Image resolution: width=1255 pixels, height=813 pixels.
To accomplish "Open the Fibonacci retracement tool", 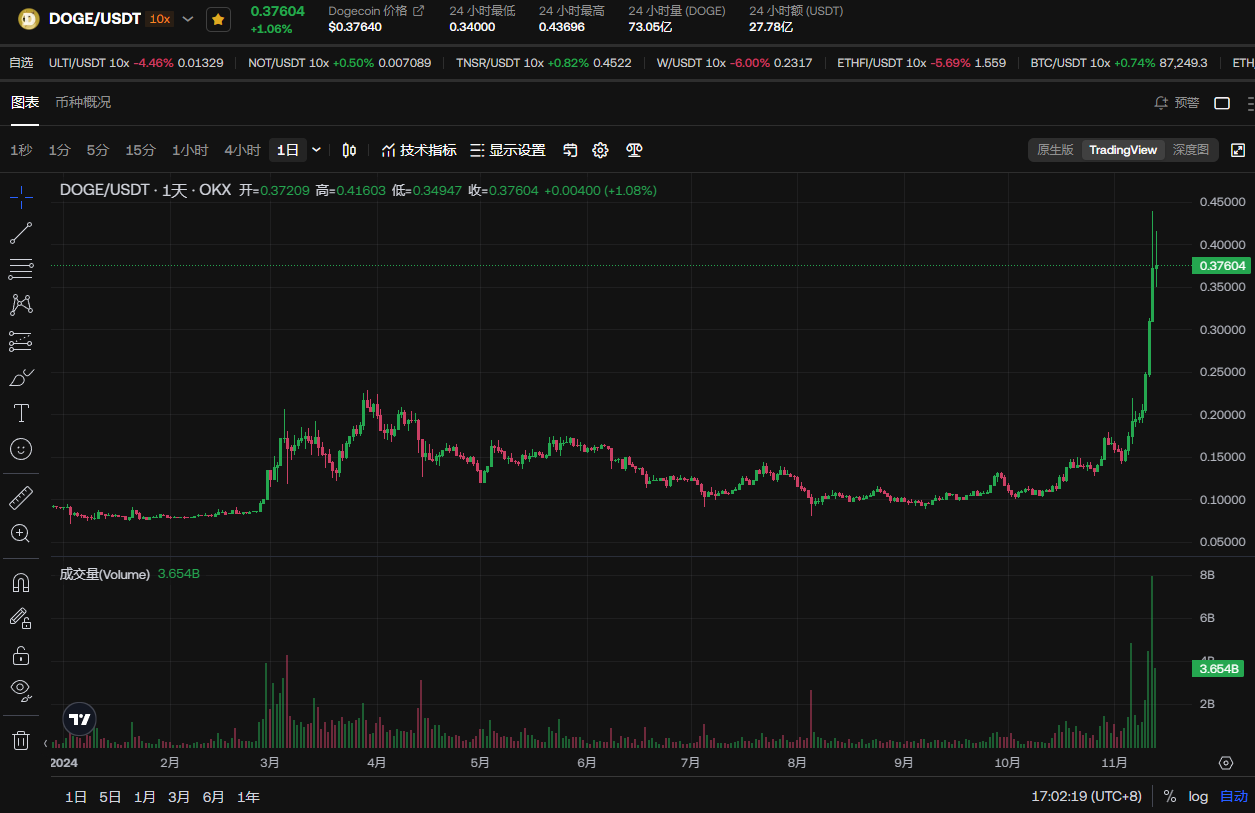I will pyautogui.click(x=21, y=269).
